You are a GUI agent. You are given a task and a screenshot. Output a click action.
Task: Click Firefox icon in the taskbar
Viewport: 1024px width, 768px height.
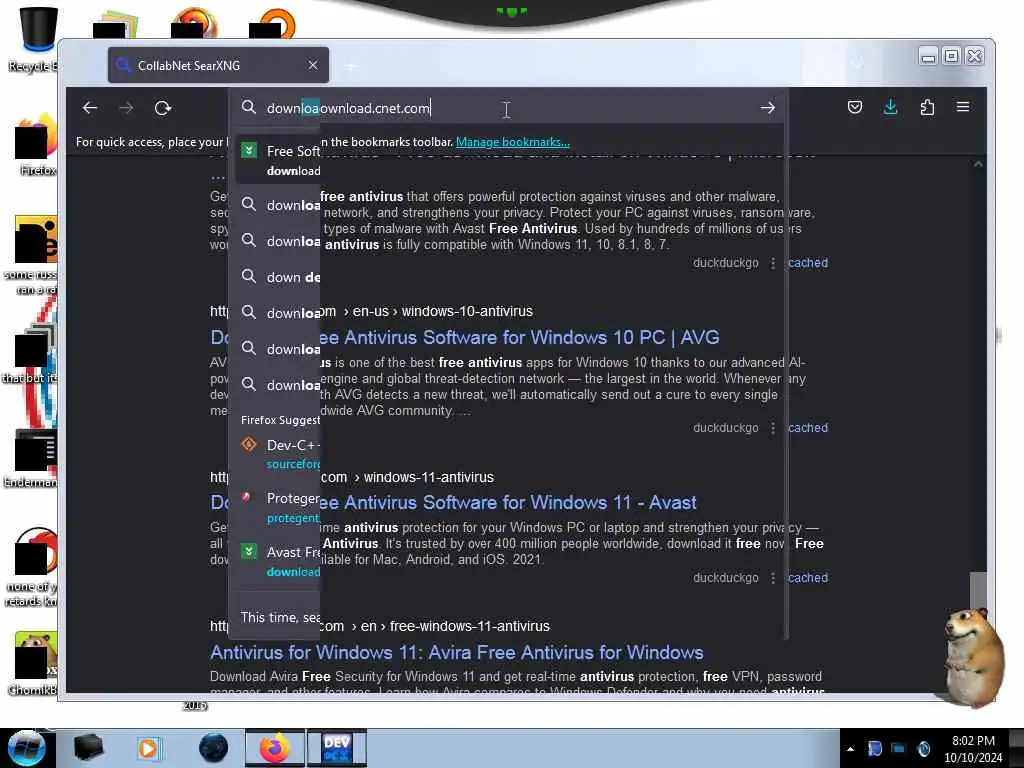(x=274, y=748)
